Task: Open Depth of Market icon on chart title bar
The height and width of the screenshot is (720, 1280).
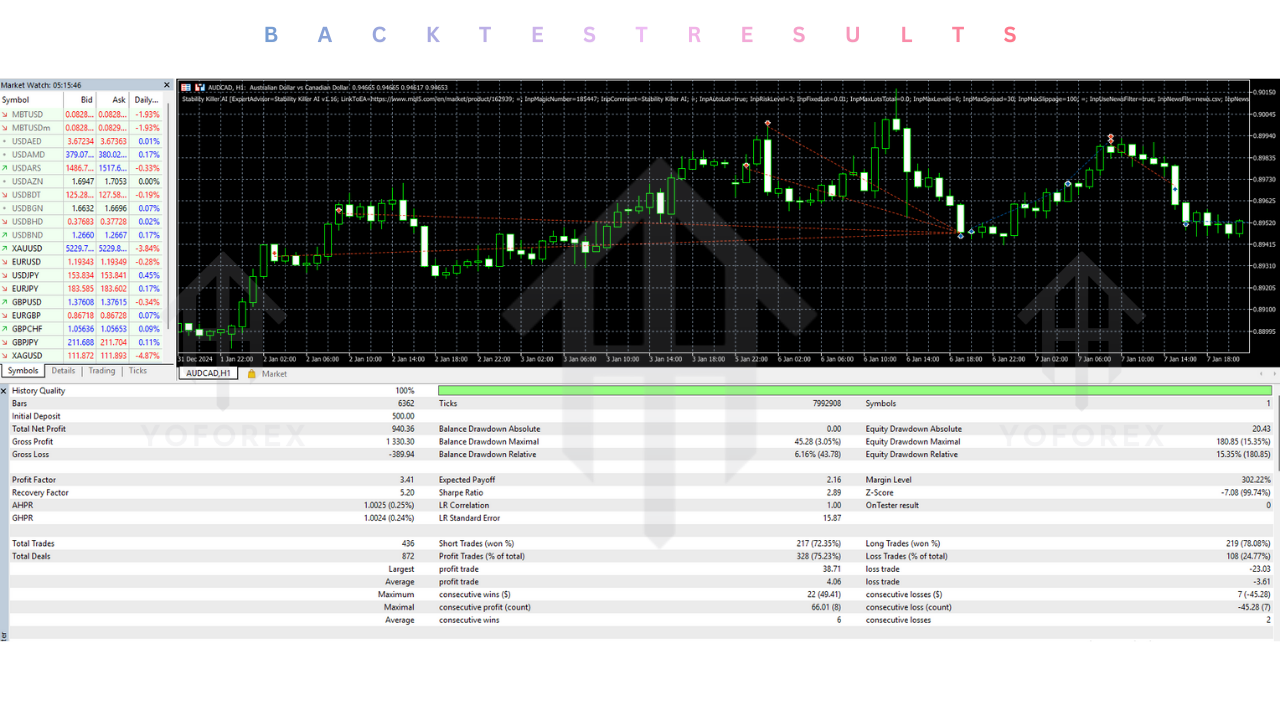Action: pyautogui.click(x=186, y=86)
